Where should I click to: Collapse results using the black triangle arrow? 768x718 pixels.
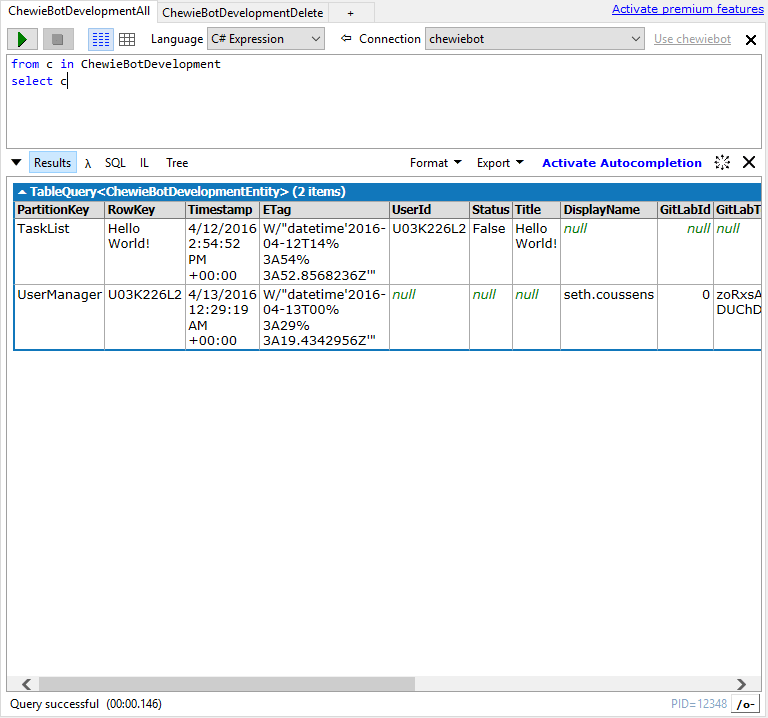16,163
